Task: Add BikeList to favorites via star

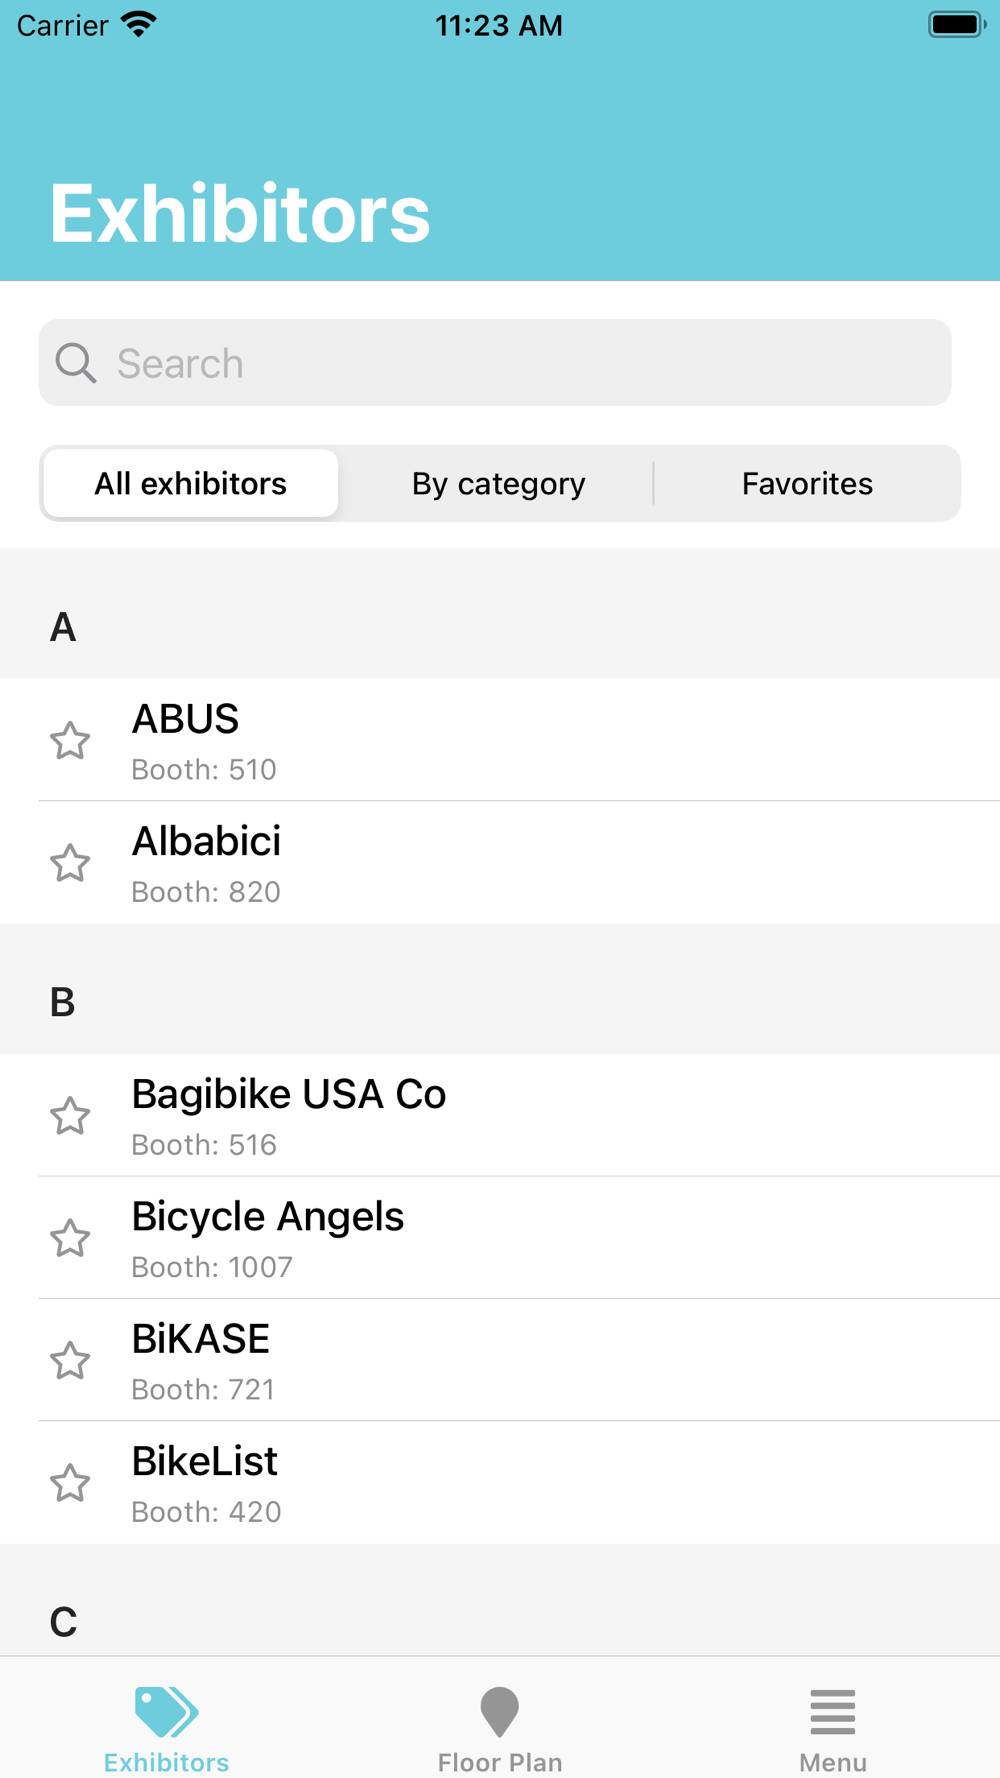Action: (x=70, y=1483)
